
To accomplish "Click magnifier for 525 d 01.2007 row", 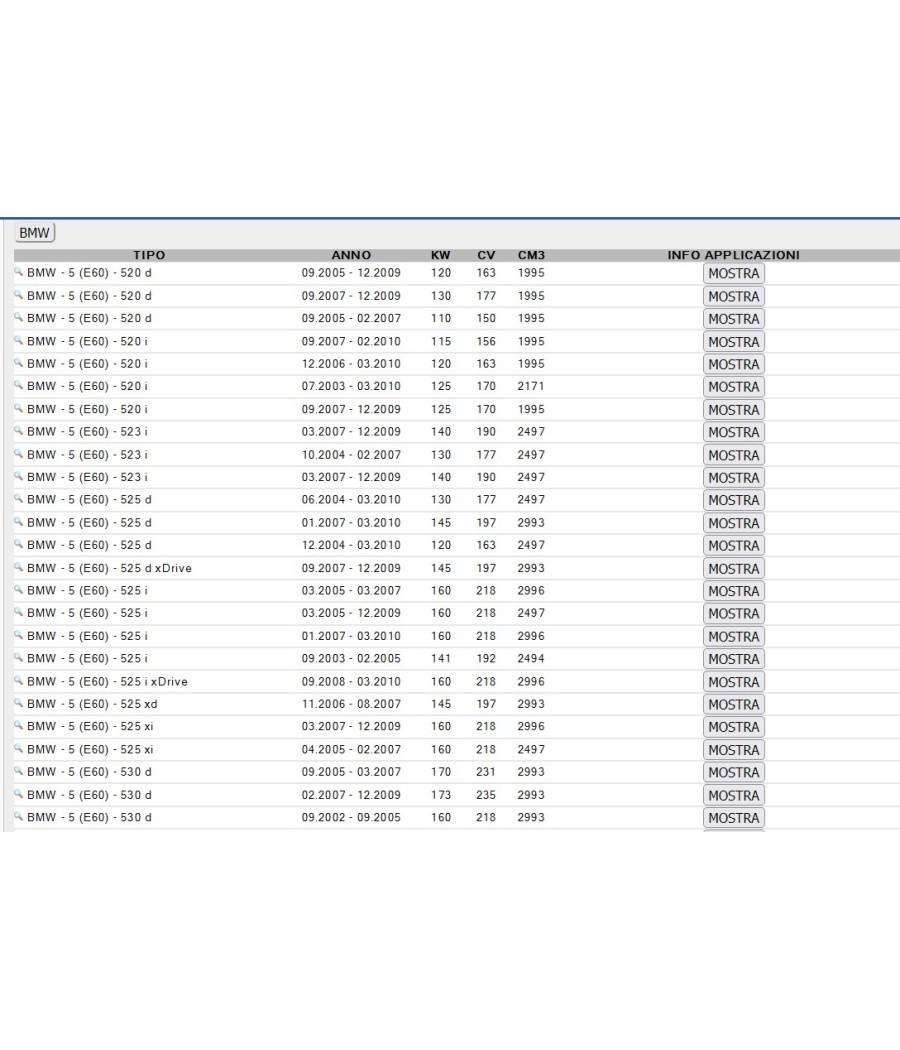I will [19, 522].
